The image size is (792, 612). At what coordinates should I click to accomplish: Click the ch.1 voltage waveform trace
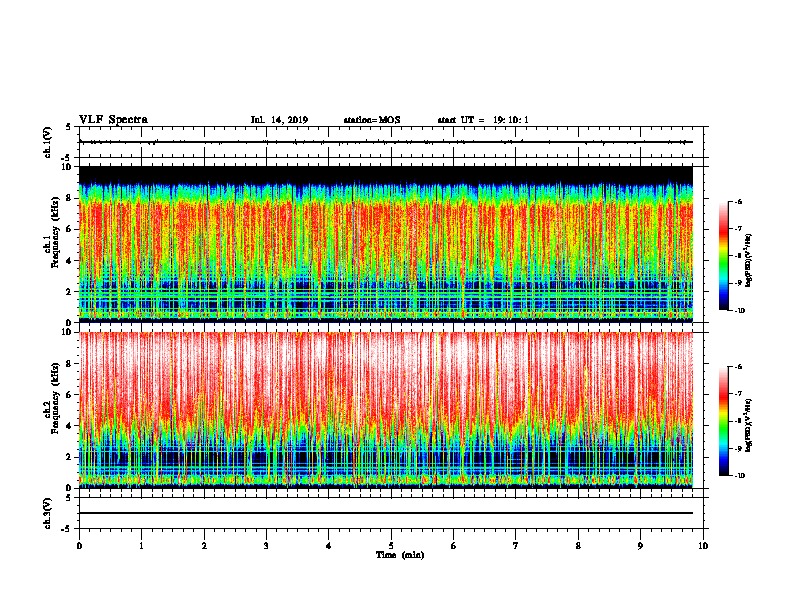click(x=386, y=142)
